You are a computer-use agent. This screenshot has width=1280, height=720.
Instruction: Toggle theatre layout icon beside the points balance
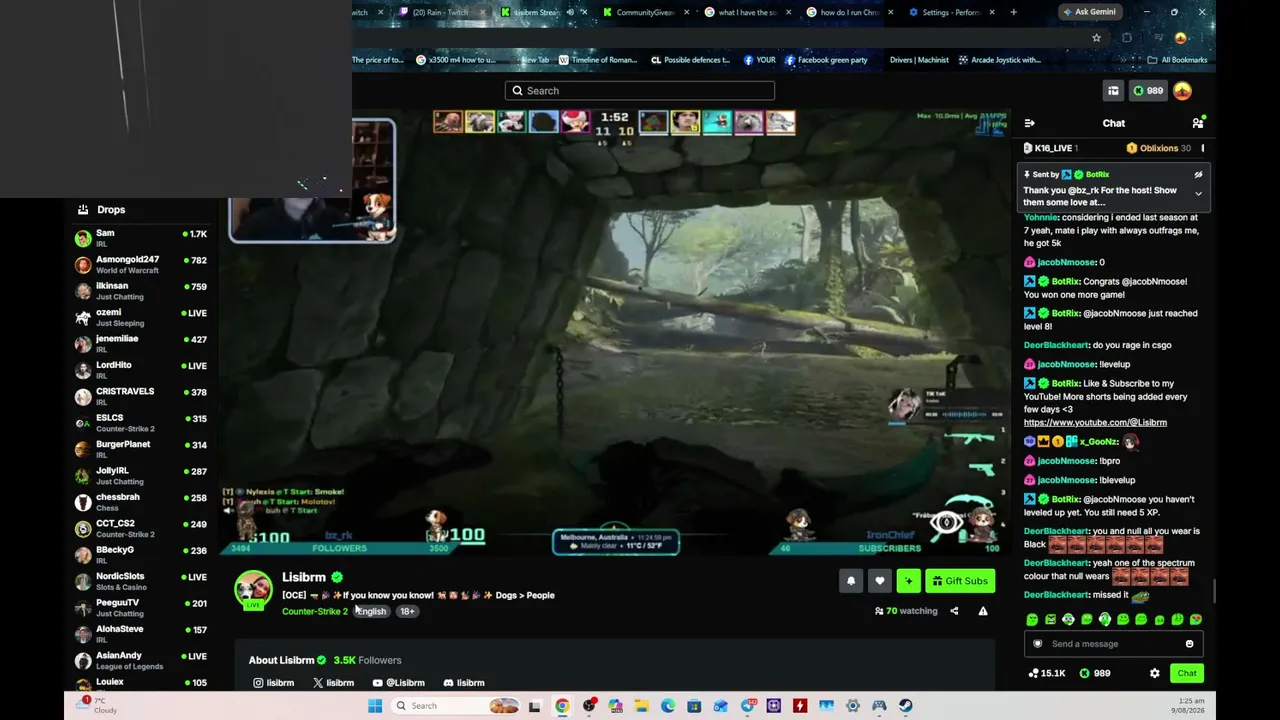pyautogui.click(x=1113, y=91)
